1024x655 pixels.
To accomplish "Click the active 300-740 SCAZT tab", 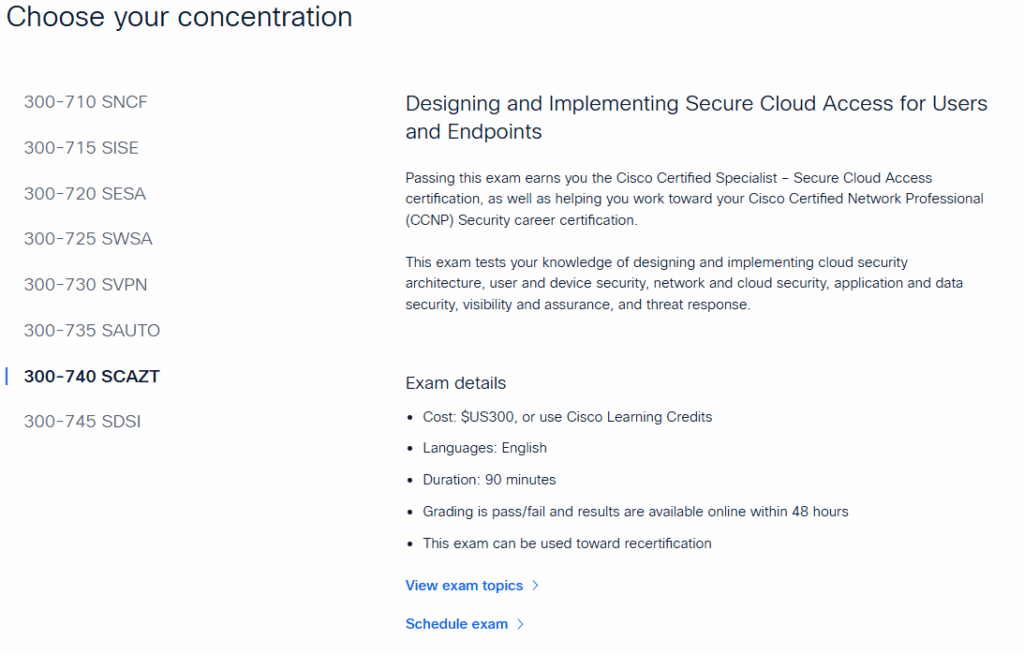I will pyautogui.click(x=91, y=377).
